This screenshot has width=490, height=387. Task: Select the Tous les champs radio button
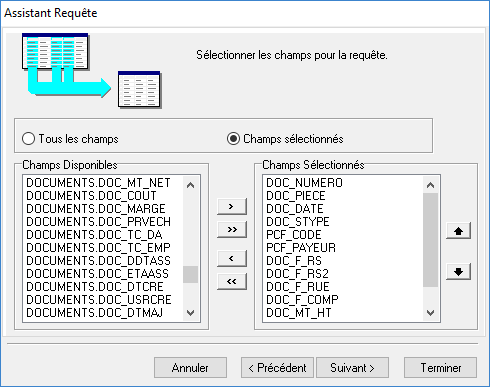click(29, 139)
